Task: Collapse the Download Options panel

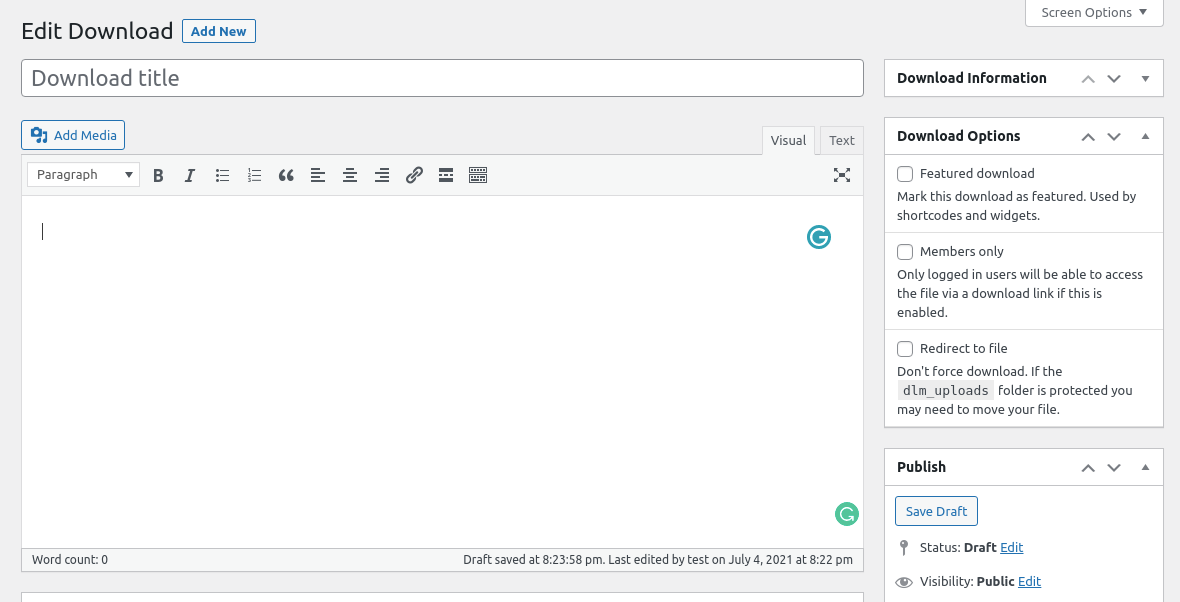Action: coord(1145,136)
